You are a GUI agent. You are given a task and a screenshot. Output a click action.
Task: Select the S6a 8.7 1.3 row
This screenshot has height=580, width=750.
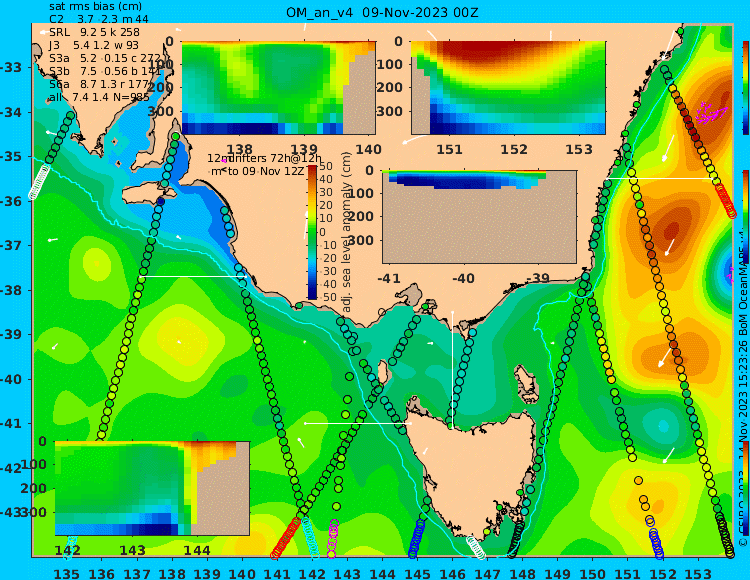tap(99, 84)
